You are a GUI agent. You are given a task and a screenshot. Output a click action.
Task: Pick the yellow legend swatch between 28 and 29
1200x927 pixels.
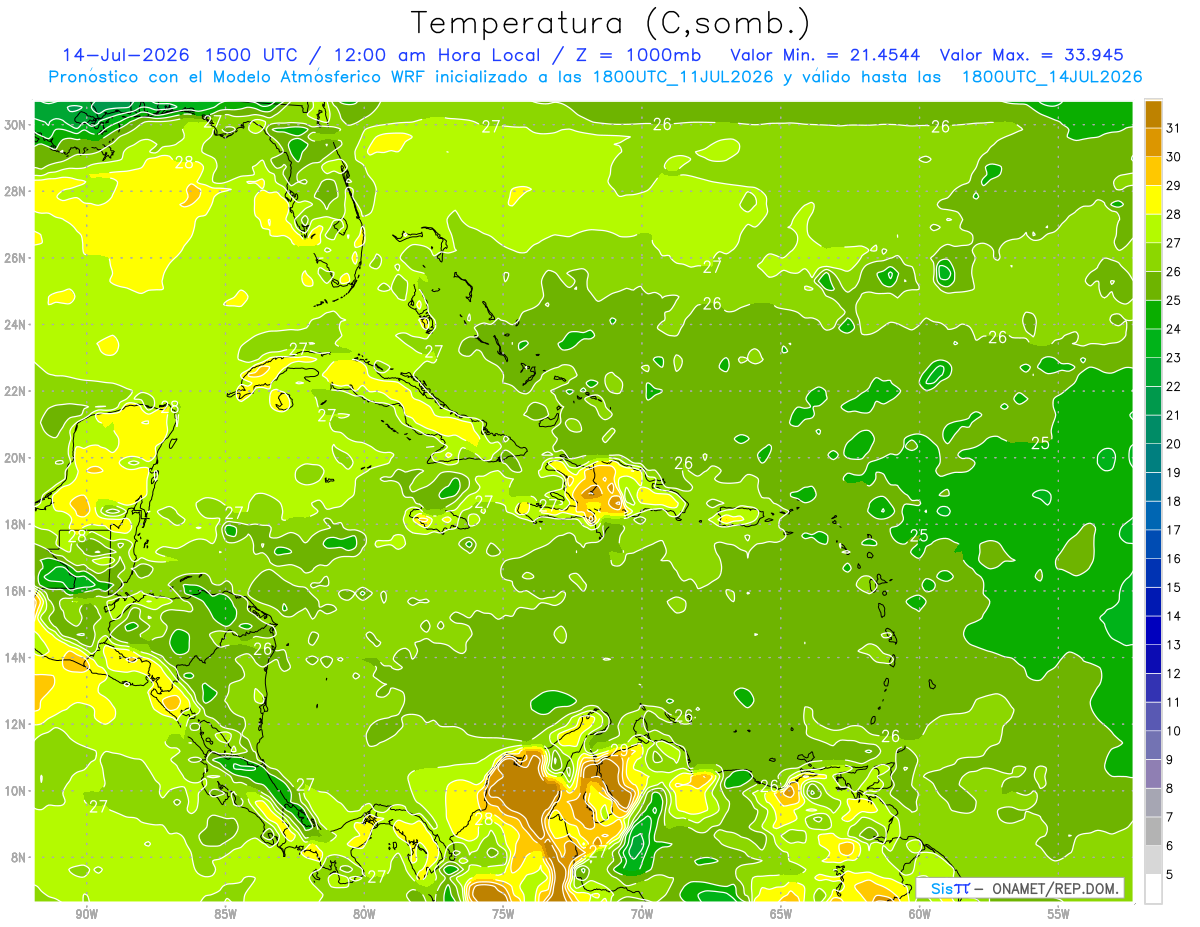coord(1153,200)
